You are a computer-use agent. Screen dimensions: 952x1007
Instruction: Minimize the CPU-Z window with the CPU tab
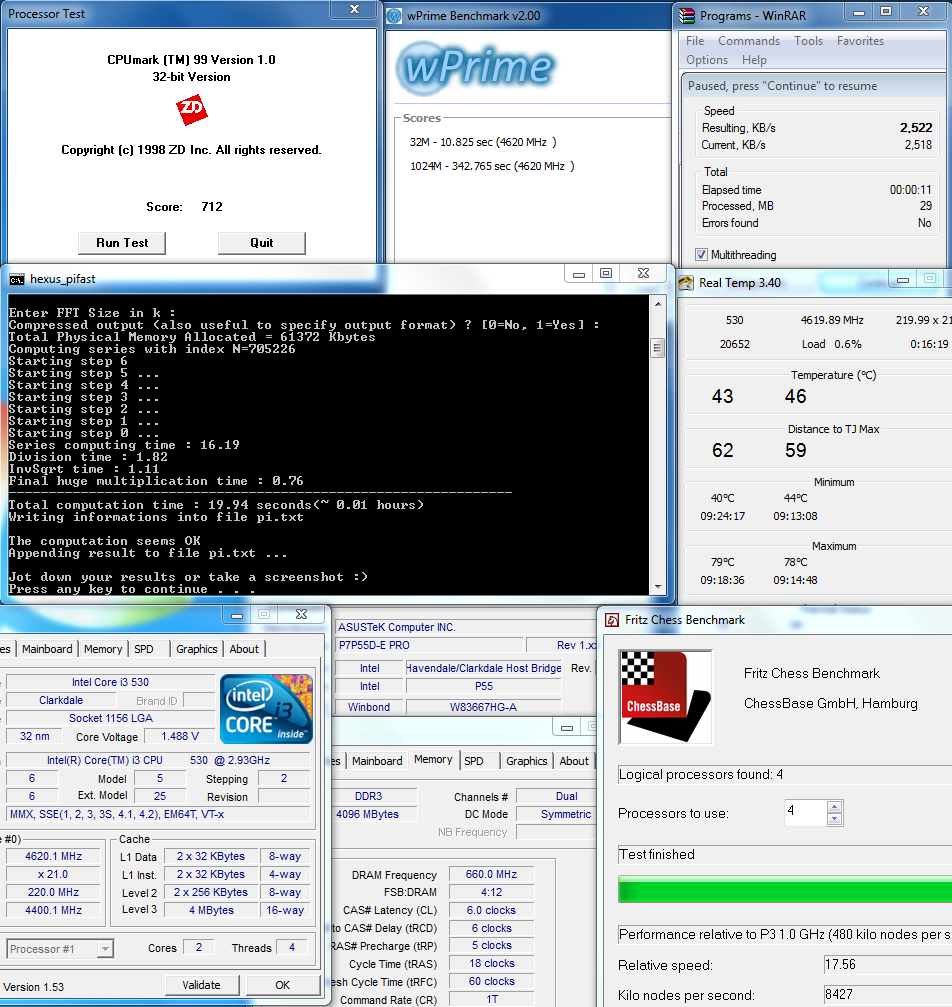click(237, 615)
